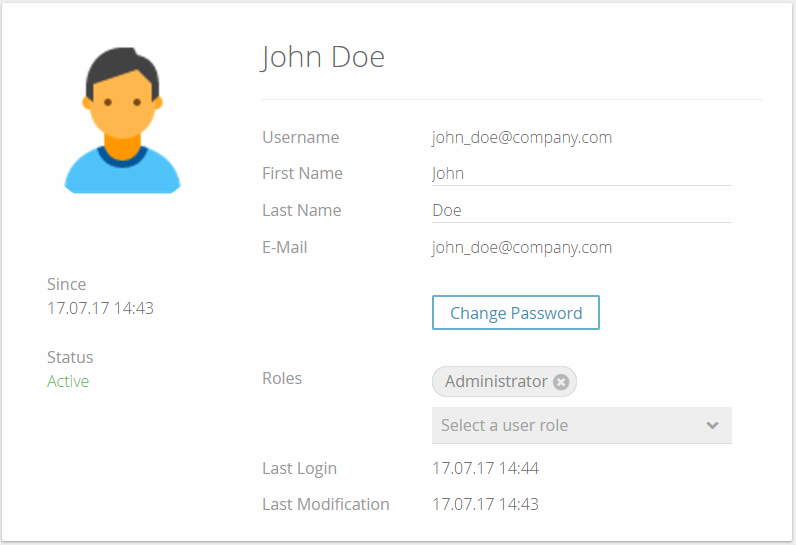
Task: Click the Last Login label
Action: pos(300,468)
